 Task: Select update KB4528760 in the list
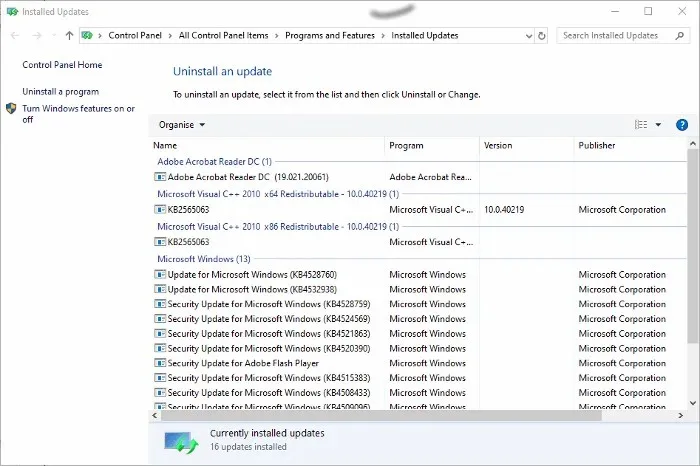tap(252, 275)
